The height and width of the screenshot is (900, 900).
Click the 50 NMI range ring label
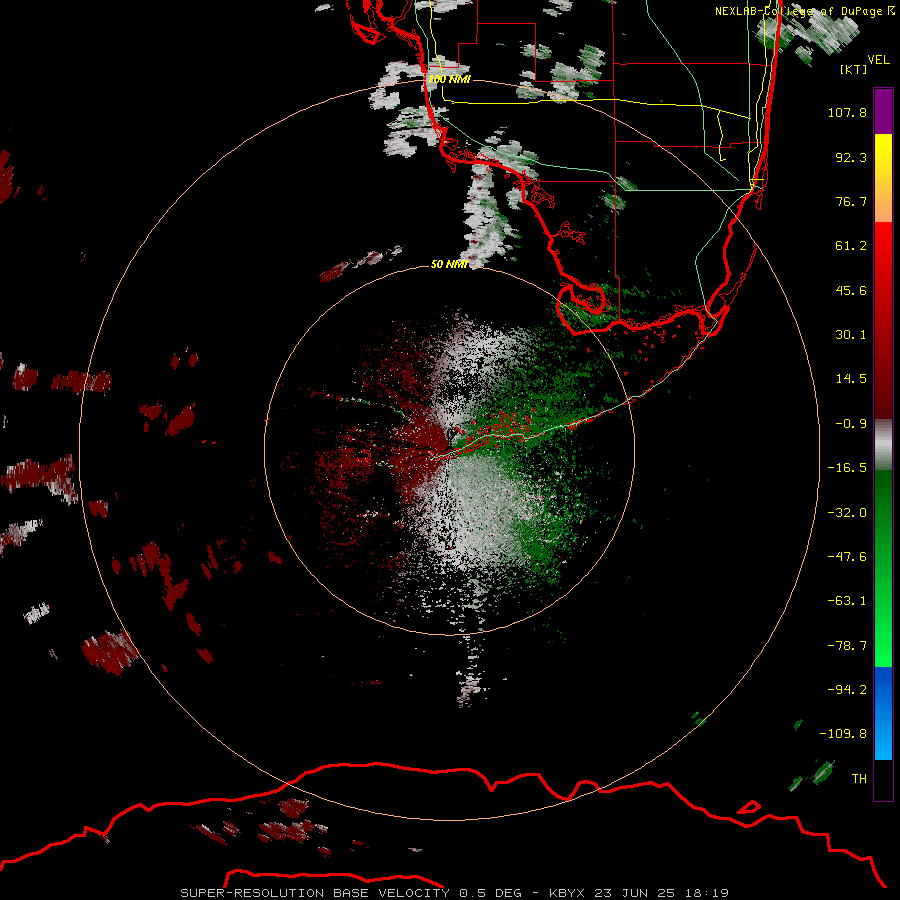[x=449, y=264]
